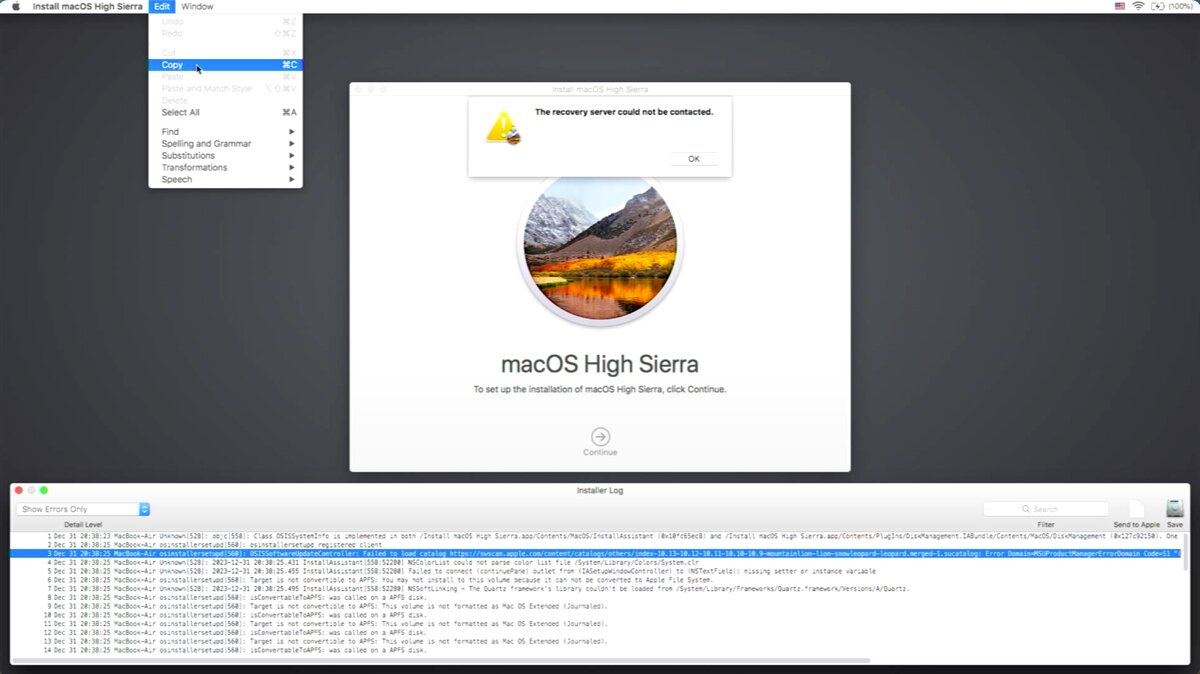The height and width of the screenshot is (674, 1200).
Task: Open the Install macOS High Sierra menu
Action: coord(89,6)
